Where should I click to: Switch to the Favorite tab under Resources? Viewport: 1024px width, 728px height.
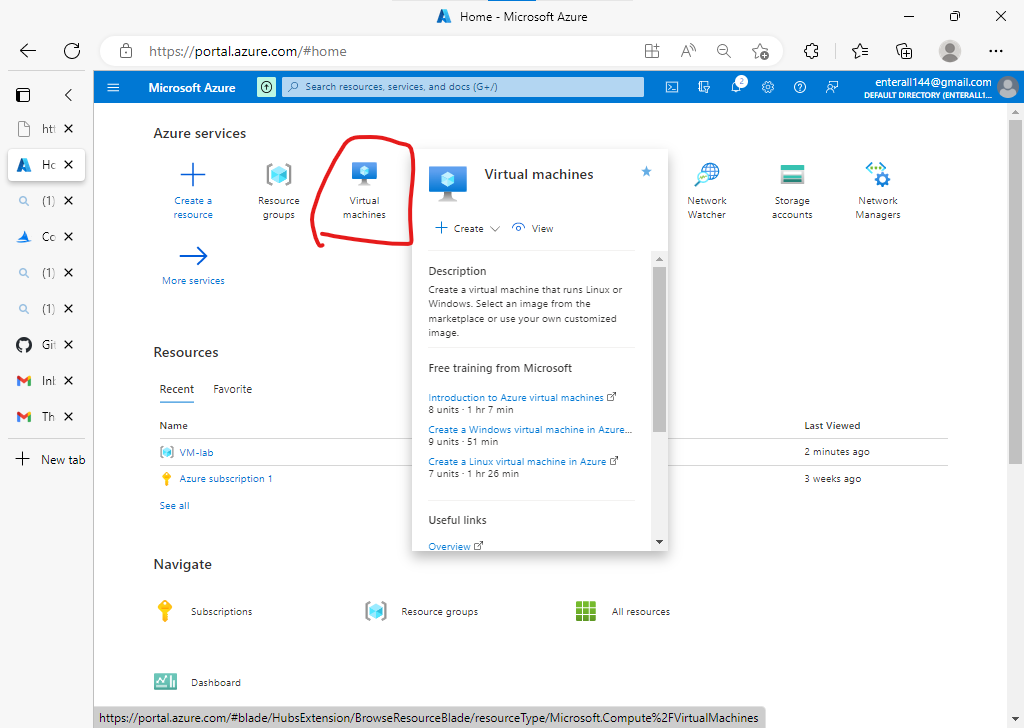(x=232, y=389)
